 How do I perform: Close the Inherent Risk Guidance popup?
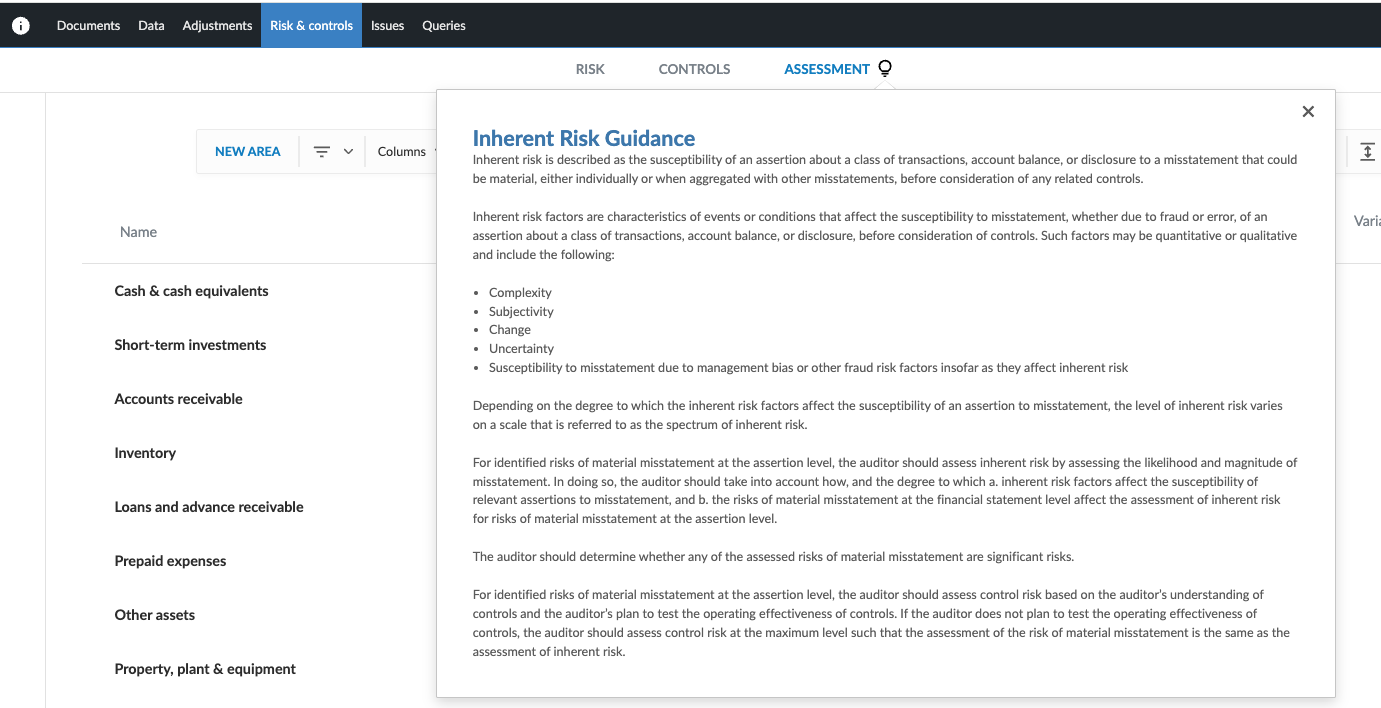1308,111
